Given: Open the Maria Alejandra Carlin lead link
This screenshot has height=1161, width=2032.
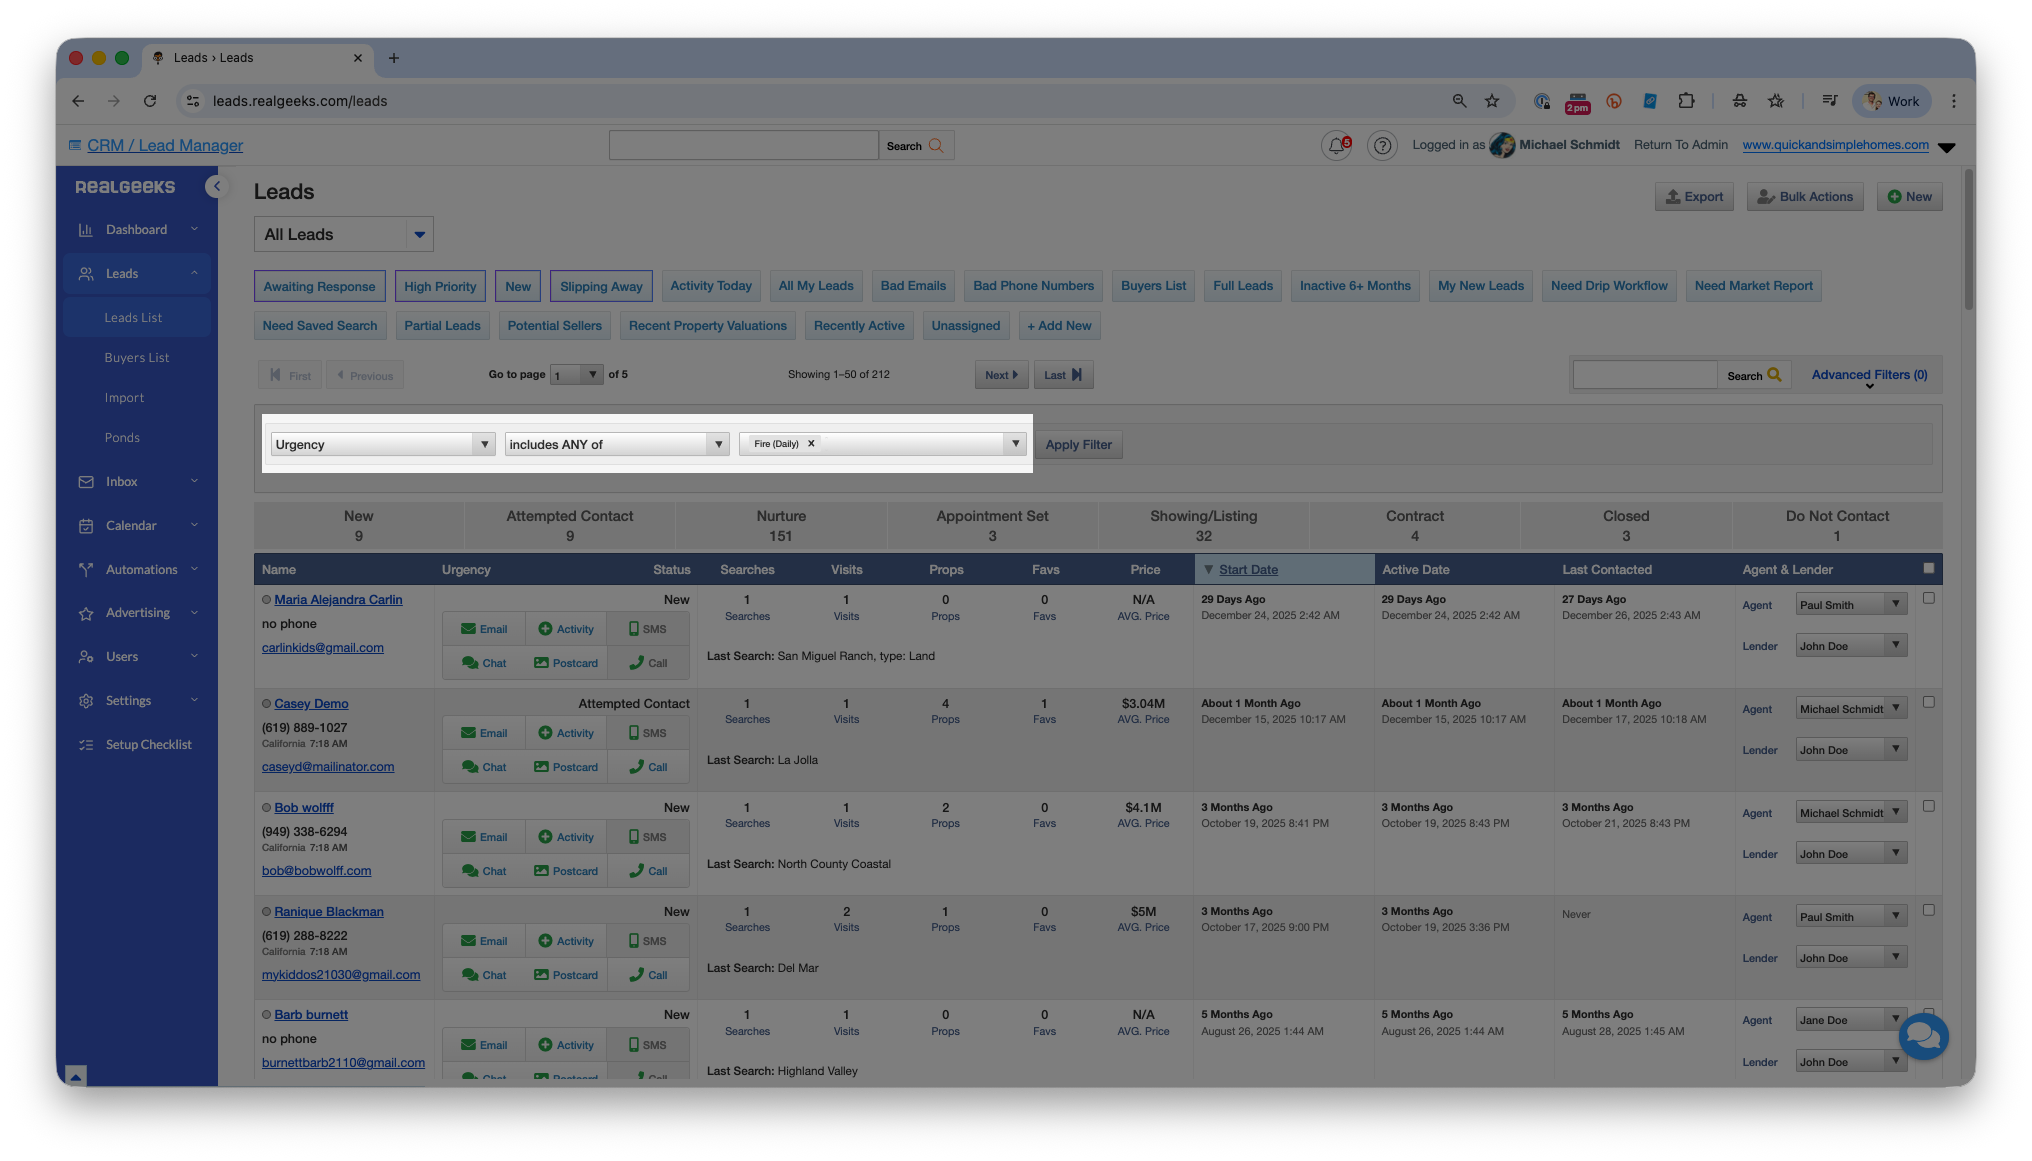Looking at the screenshot, I should (338, 600).
